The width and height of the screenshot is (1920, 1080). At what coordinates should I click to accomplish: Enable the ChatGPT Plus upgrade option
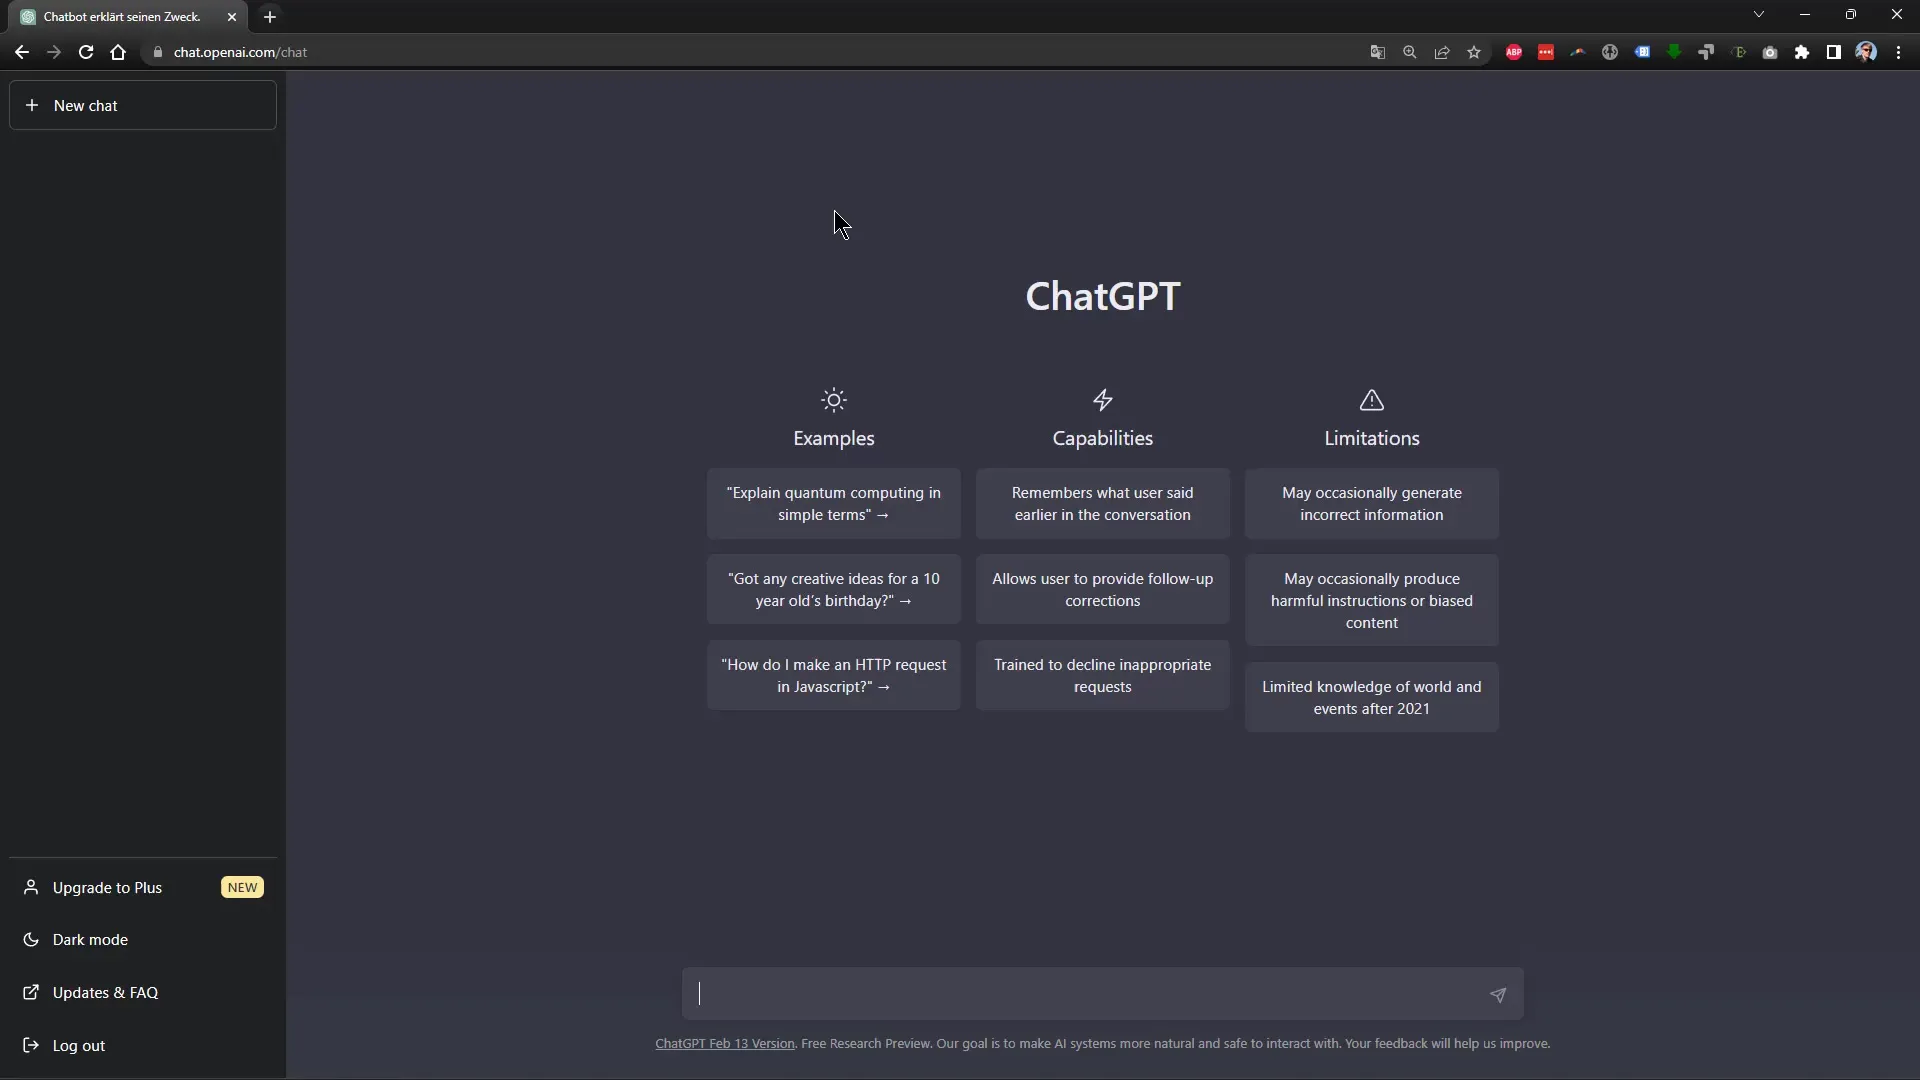(107, 886)
